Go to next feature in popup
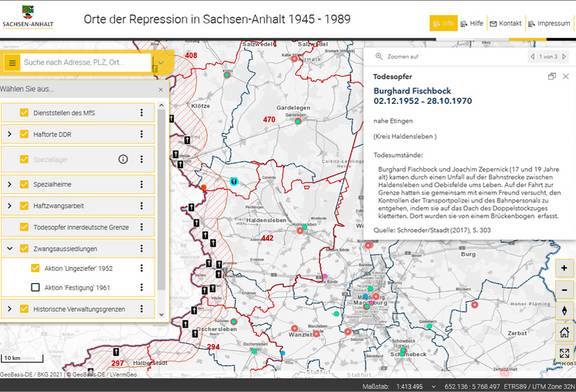Image resolution: width=576 pixels, height=392 pixels. (x=565, y=57)
